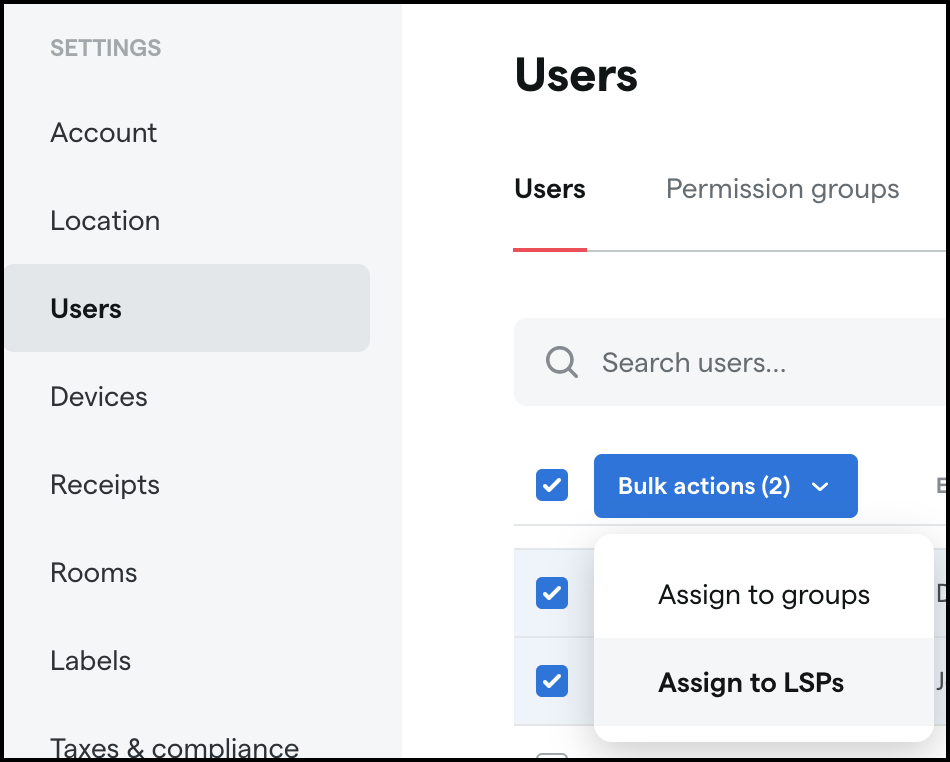Navigate to Receipts settings
This screenshot has height=762, width=950.
105,485
